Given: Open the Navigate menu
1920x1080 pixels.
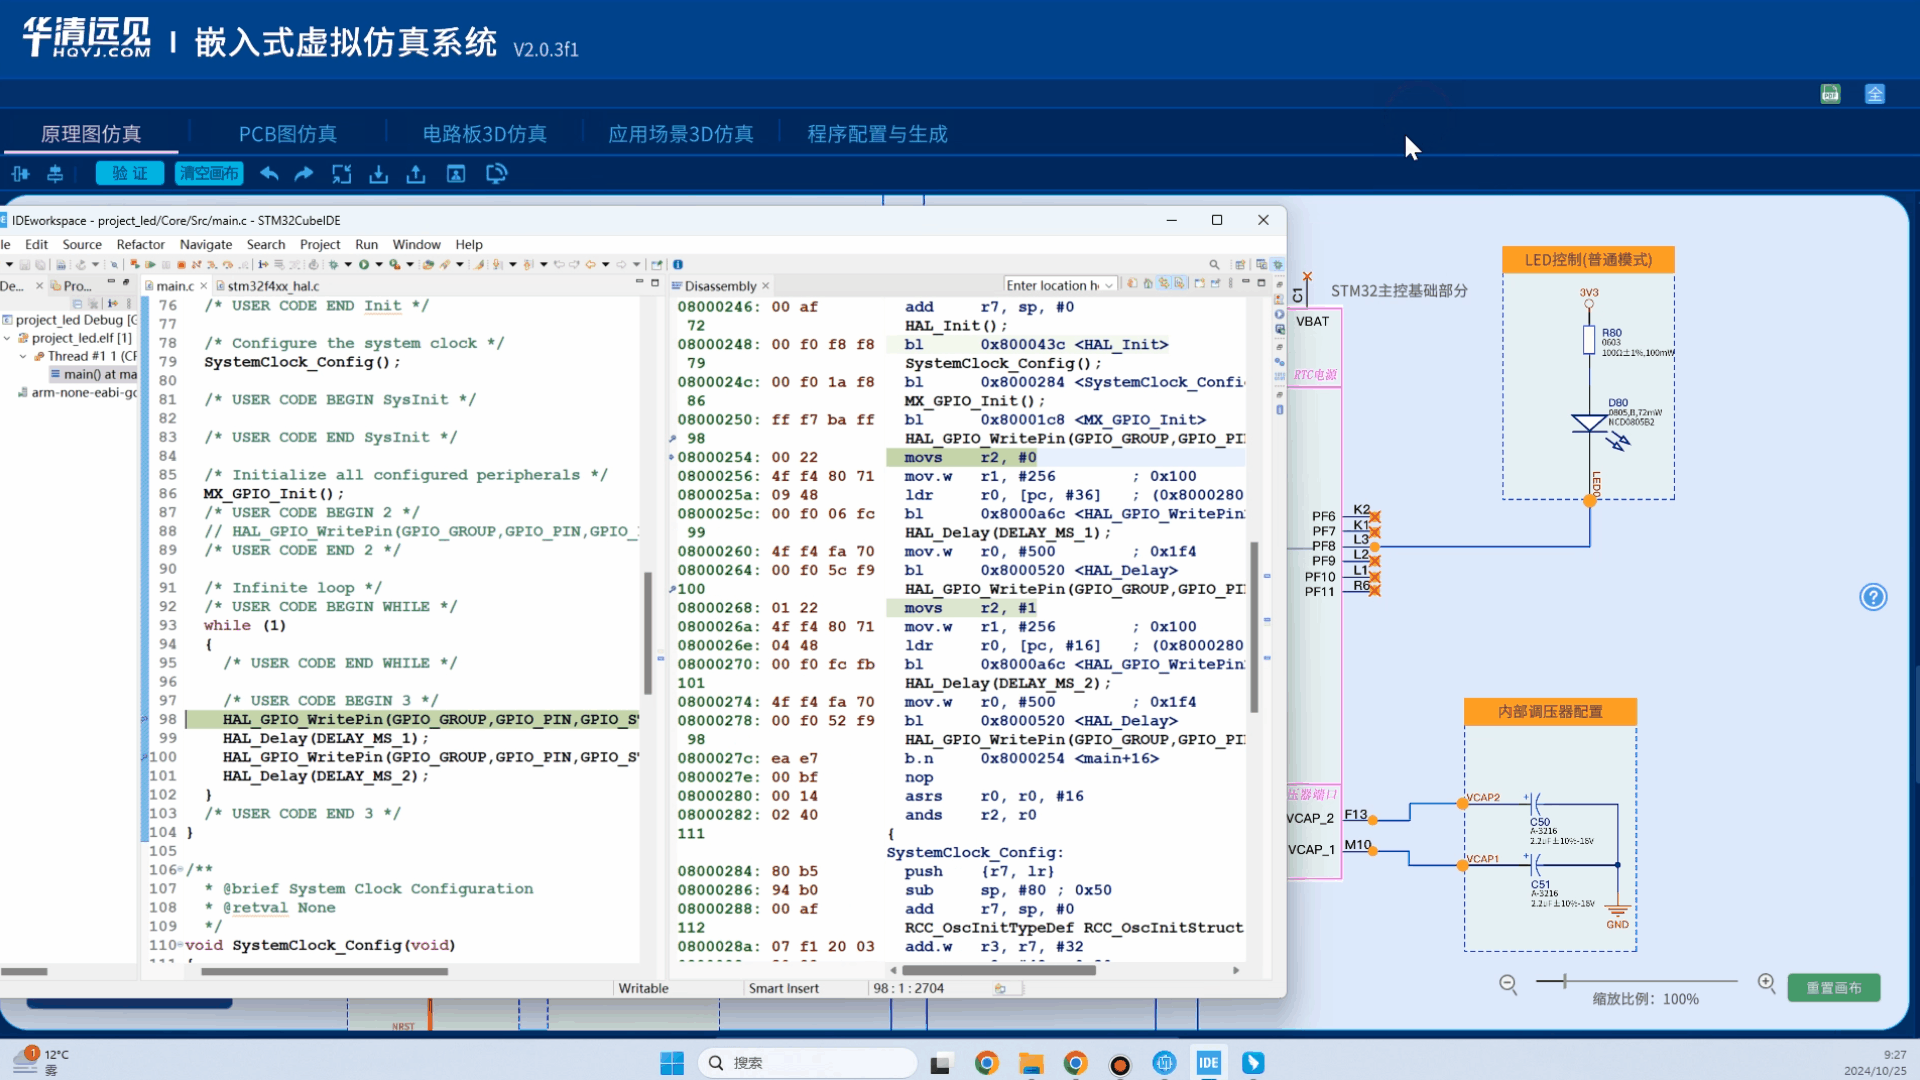Looking at the screenshot, I should [x=205, y=244].
